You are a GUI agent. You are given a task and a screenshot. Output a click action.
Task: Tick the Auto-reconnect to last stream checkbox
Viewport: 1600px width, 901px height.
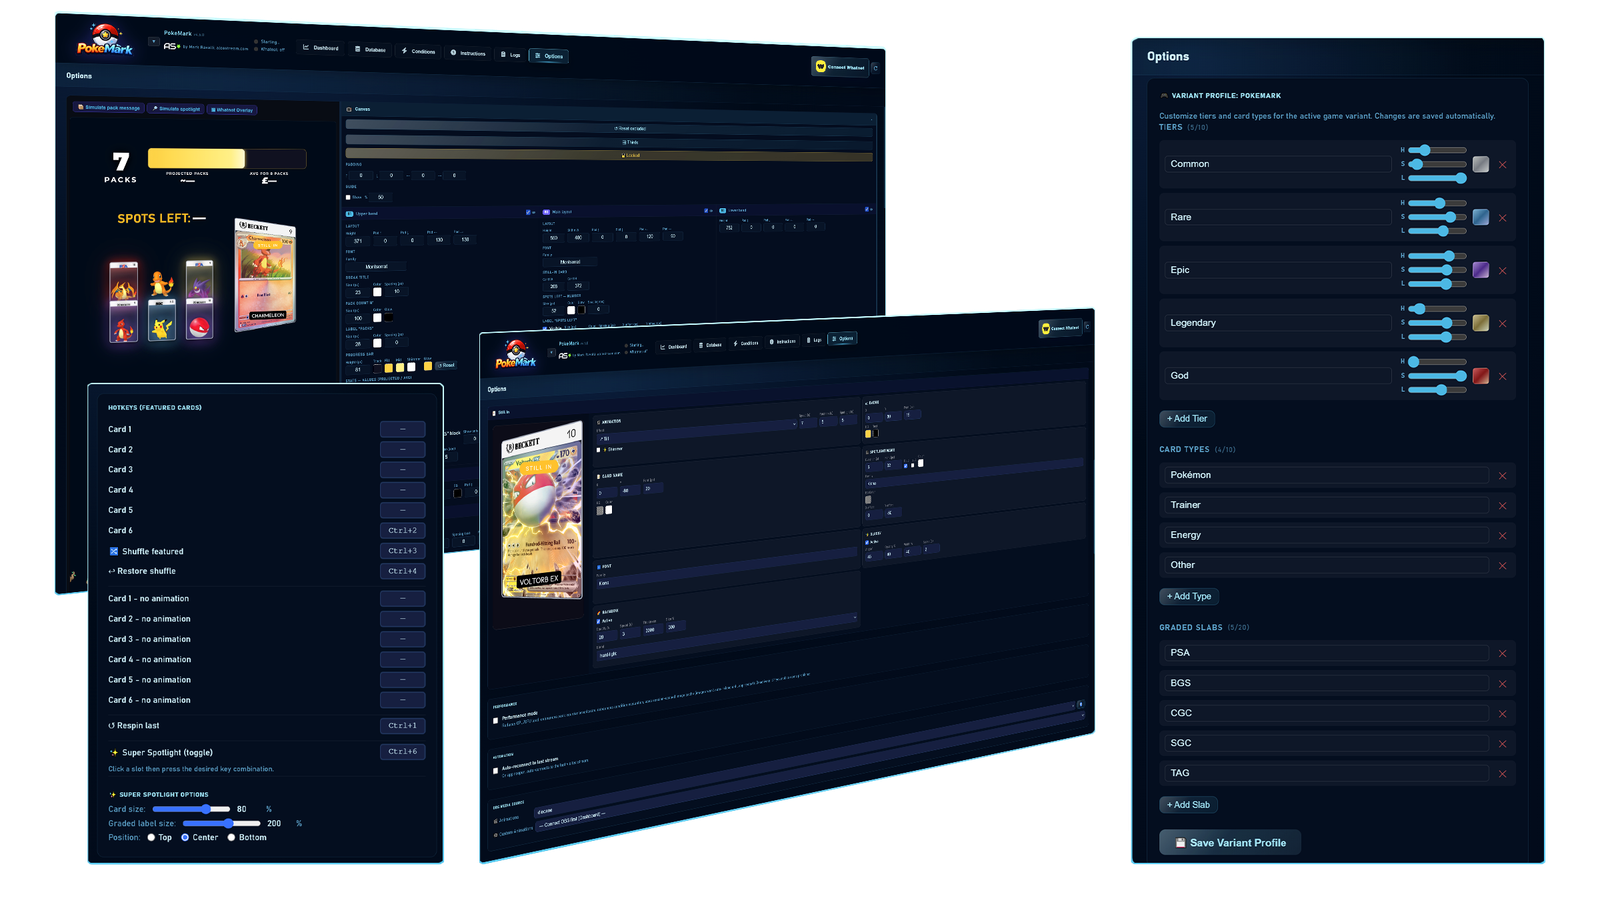click(496, 770)
